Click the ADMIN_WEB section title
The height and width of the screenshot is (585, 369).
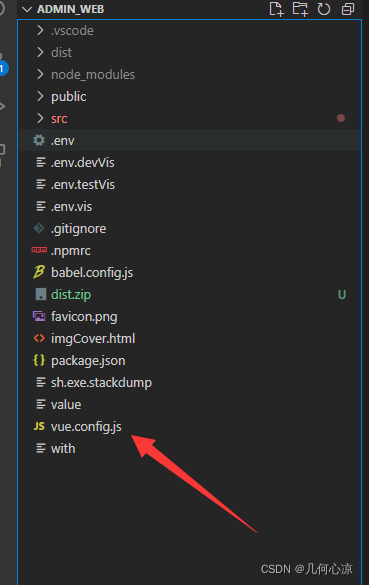coord(71,9)
